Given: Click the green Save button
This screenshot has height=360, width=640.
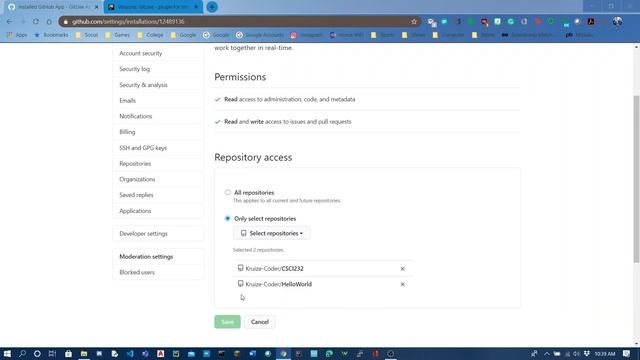Looking at the screenshot, I should [x=227, y=322].
